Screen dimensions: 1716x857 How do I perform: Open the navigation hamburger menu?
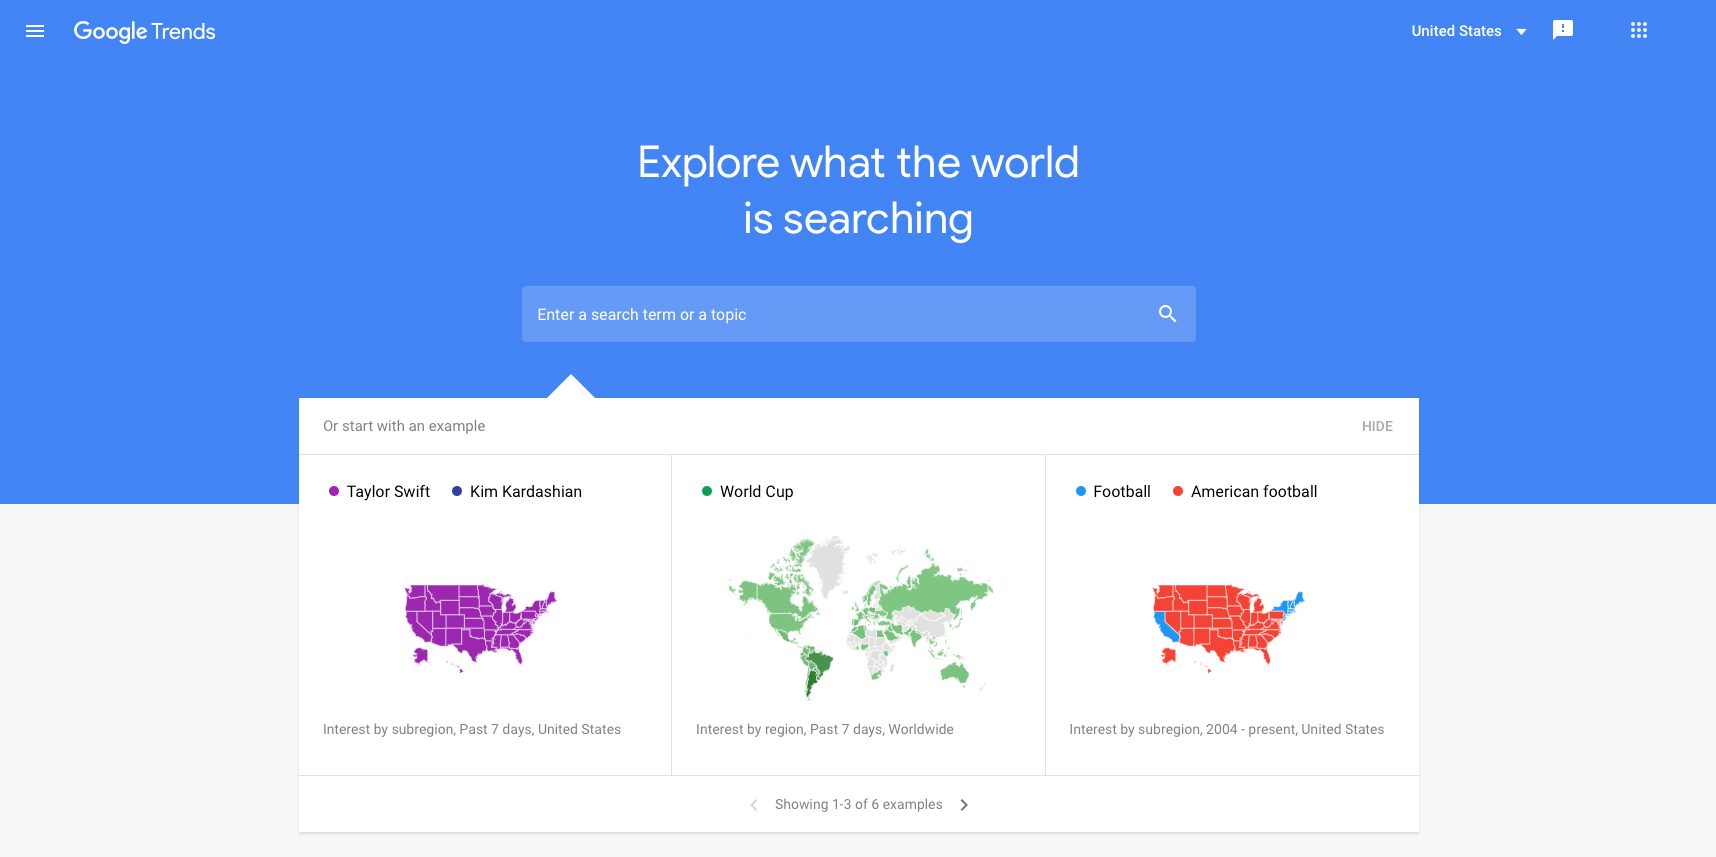[x=35, y=31]
